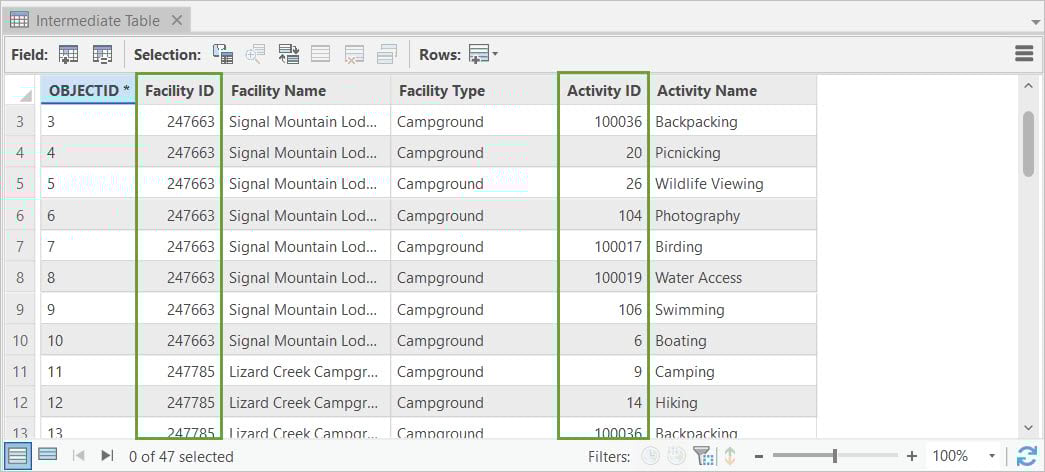Click the orange vertical arrows filter icon
The image size is (1045, 472).
click(730, 456)
